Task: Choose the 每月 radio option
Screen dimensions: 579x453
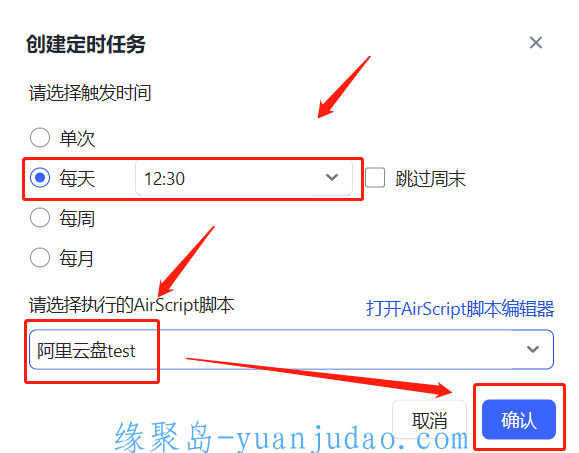Action: [40, 257]
